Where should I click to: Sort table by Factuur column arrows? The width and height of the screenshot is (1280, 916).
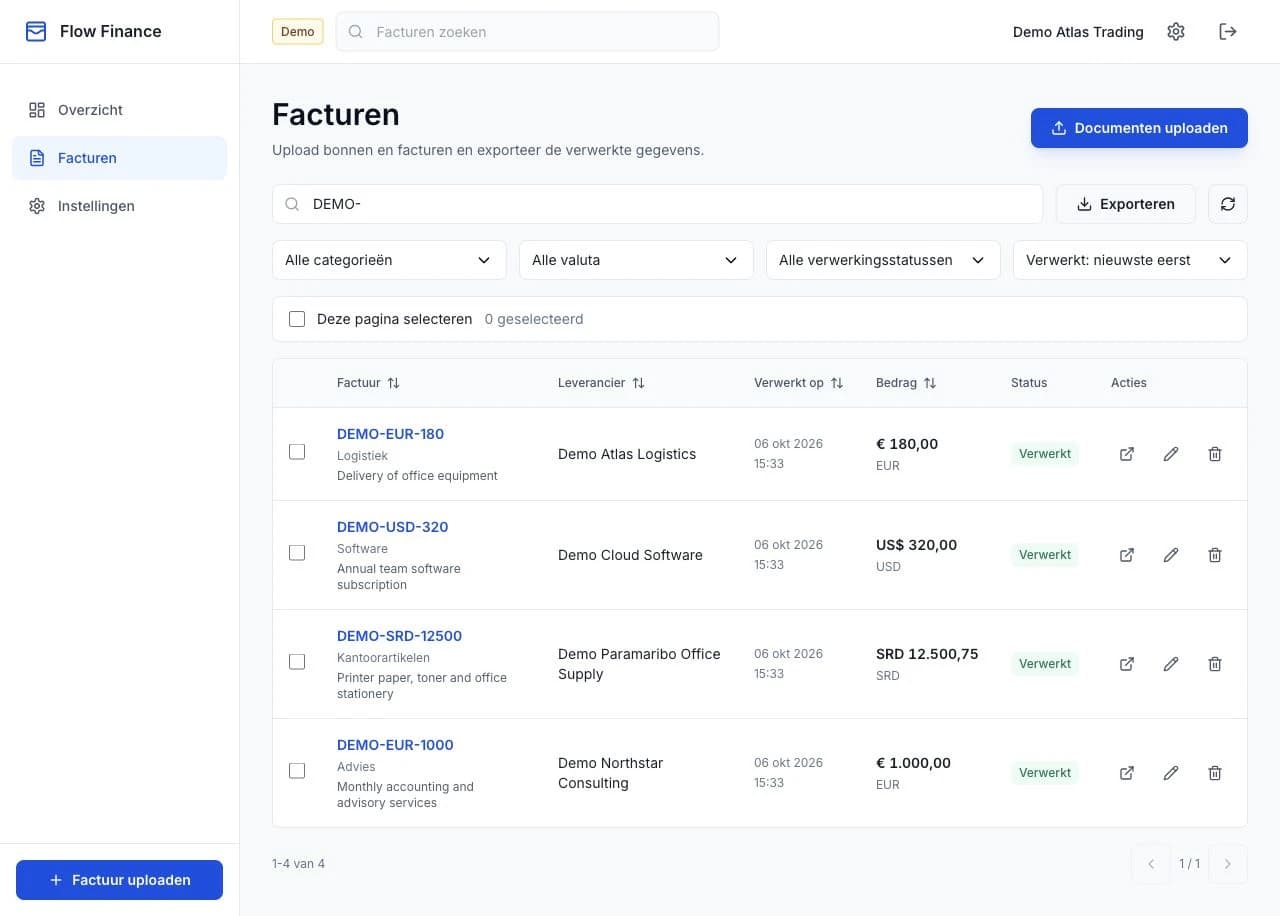pyautogui.click(x=393, y=383)
